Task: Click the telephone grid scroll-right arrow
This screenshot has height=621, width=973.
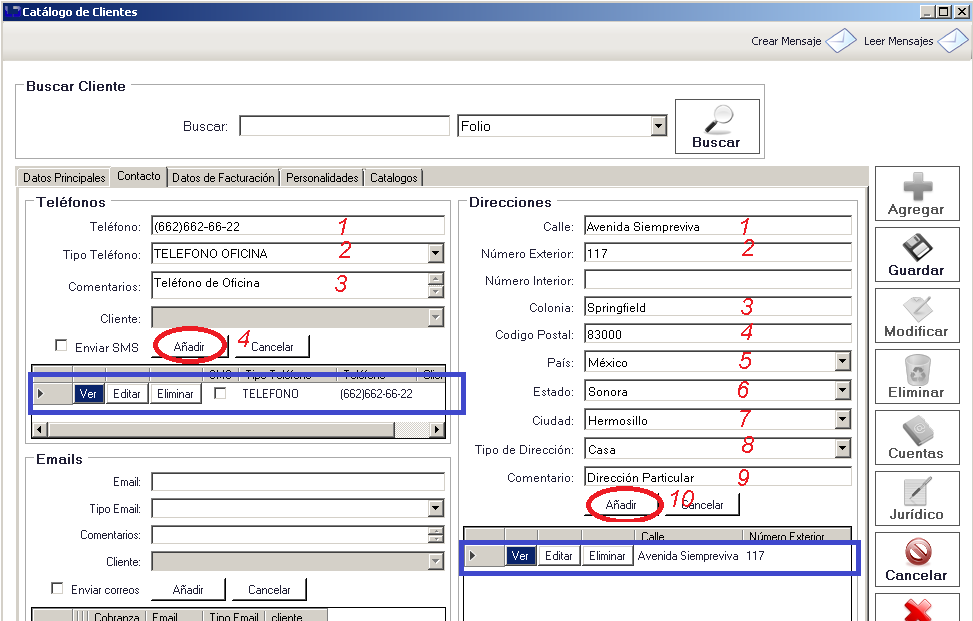Action: [437, 429]
